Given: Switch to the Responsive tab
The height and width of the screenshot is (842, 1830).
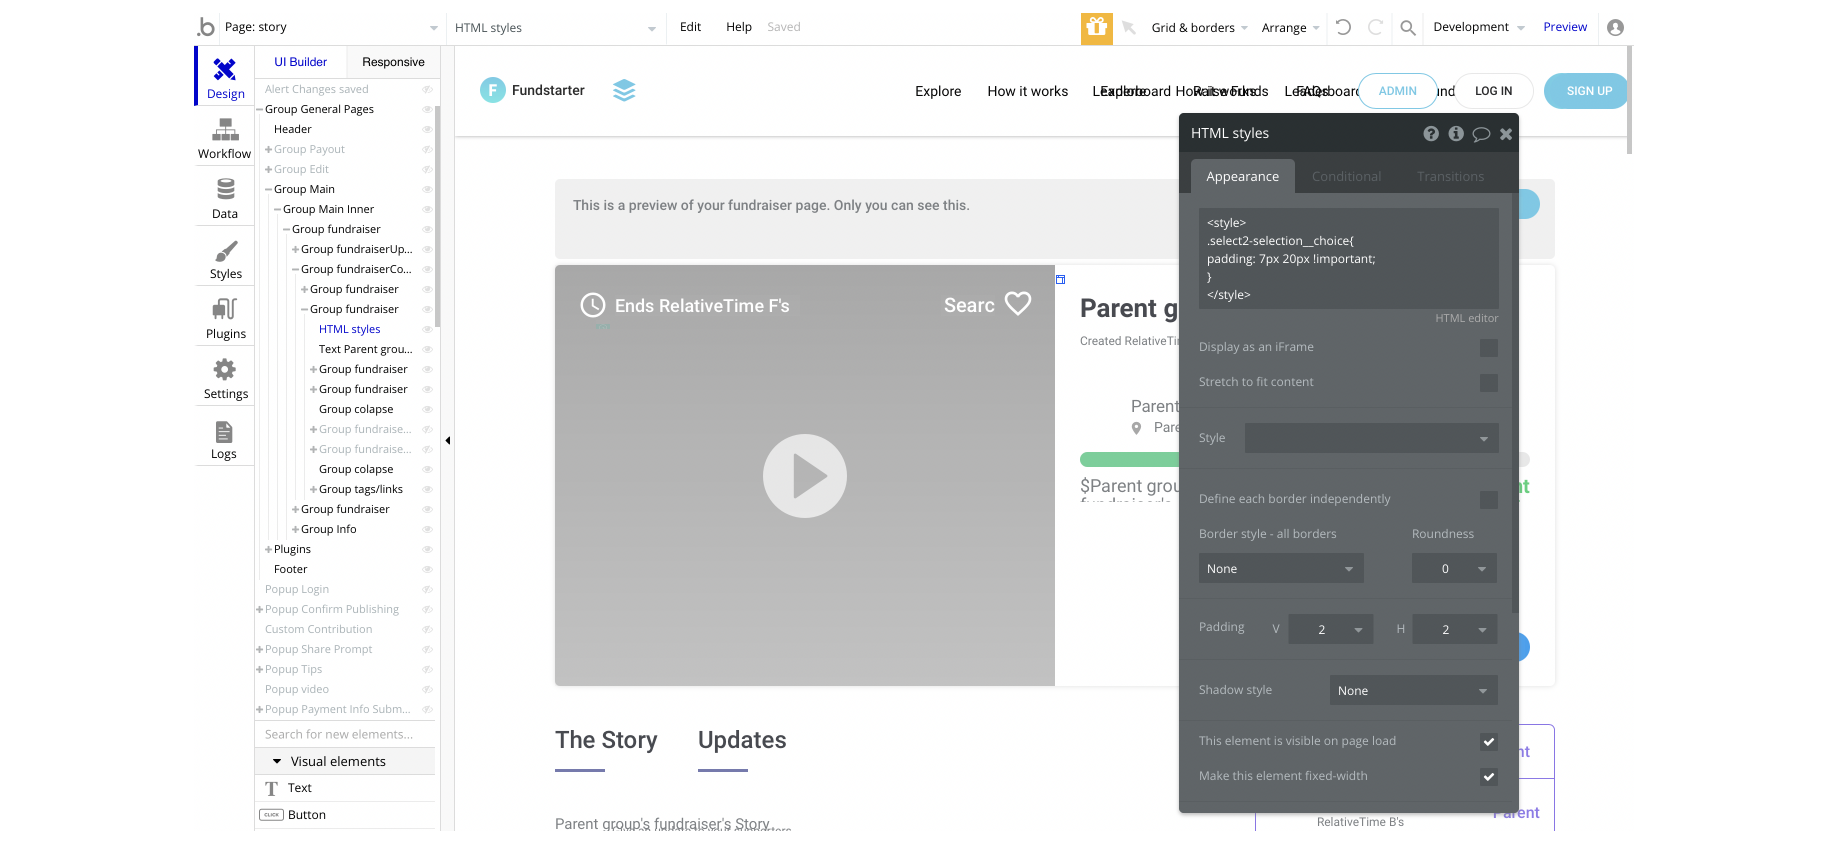Looking at the screenshot, I should [x=393, y=62].
